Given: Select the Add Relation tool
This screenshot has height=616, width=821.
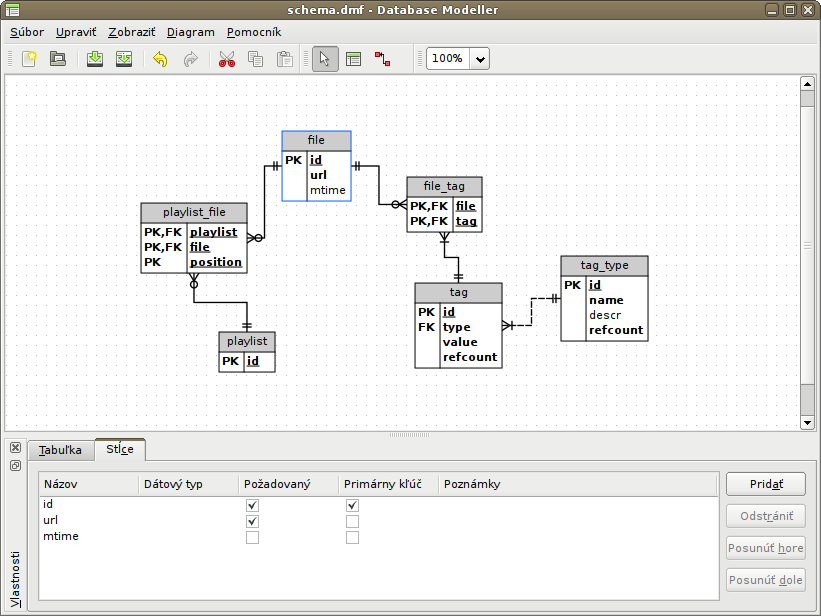Looking at the screenshot, I should tap(383, 59).
